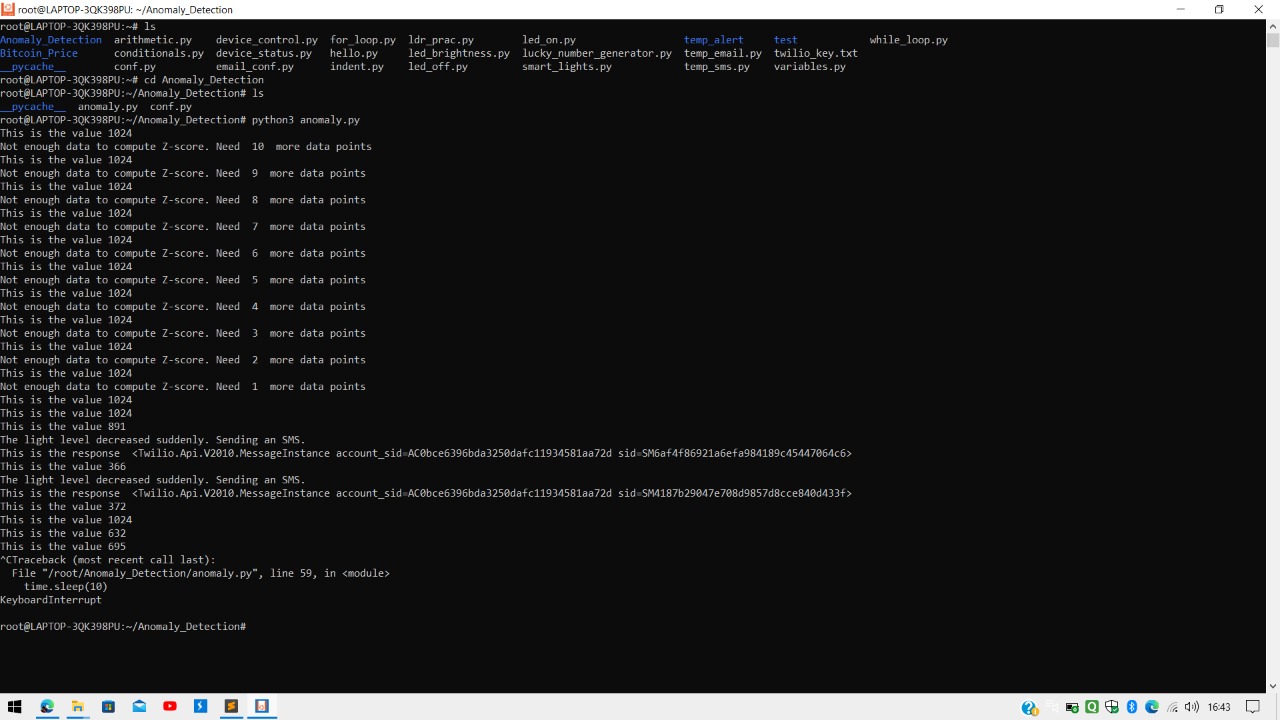Screen dimensions: 1280x720
Task: Click the 'time.sleep(10)' traceback line
Action: click(x=66, y=587)
